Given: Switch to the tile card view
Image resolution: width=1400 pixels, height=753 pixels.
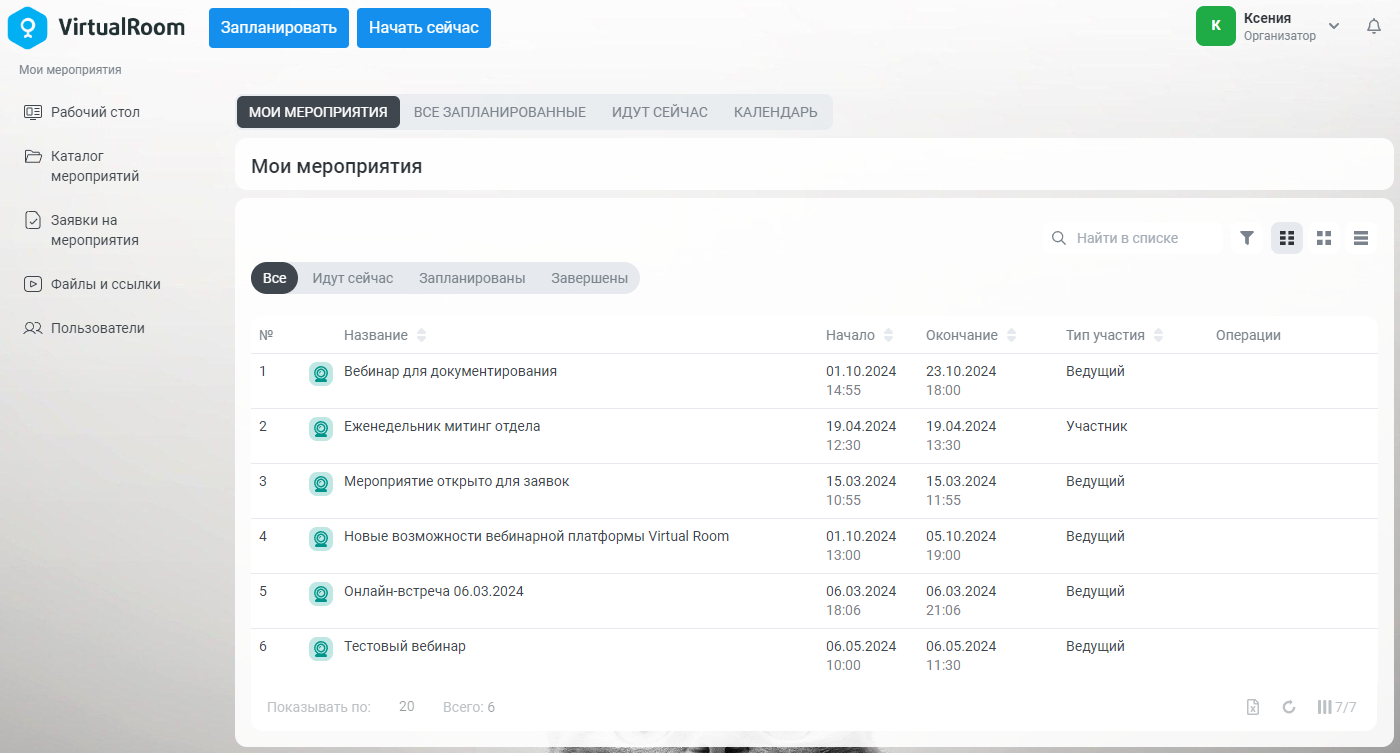Looking at the screenshot, I should point(1324,238).
